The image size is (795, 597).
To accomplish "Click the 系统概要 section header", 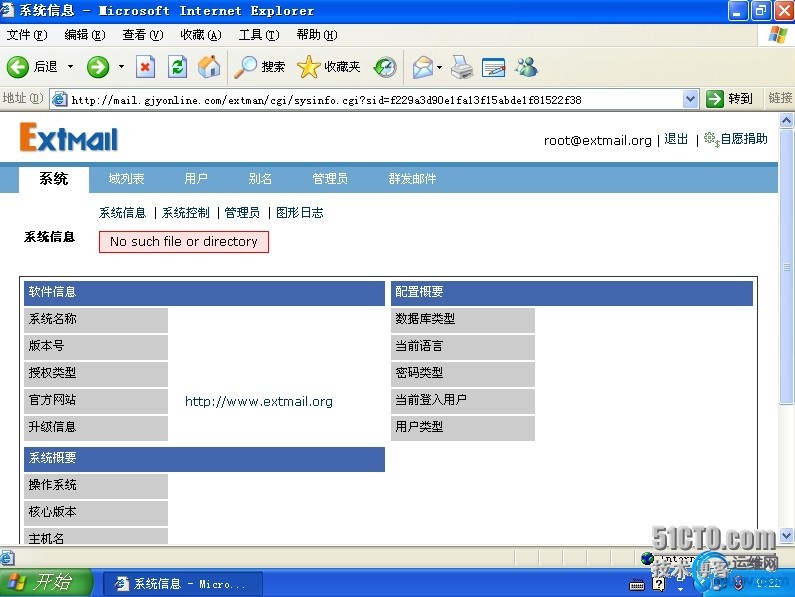I will tap(204, 458).
